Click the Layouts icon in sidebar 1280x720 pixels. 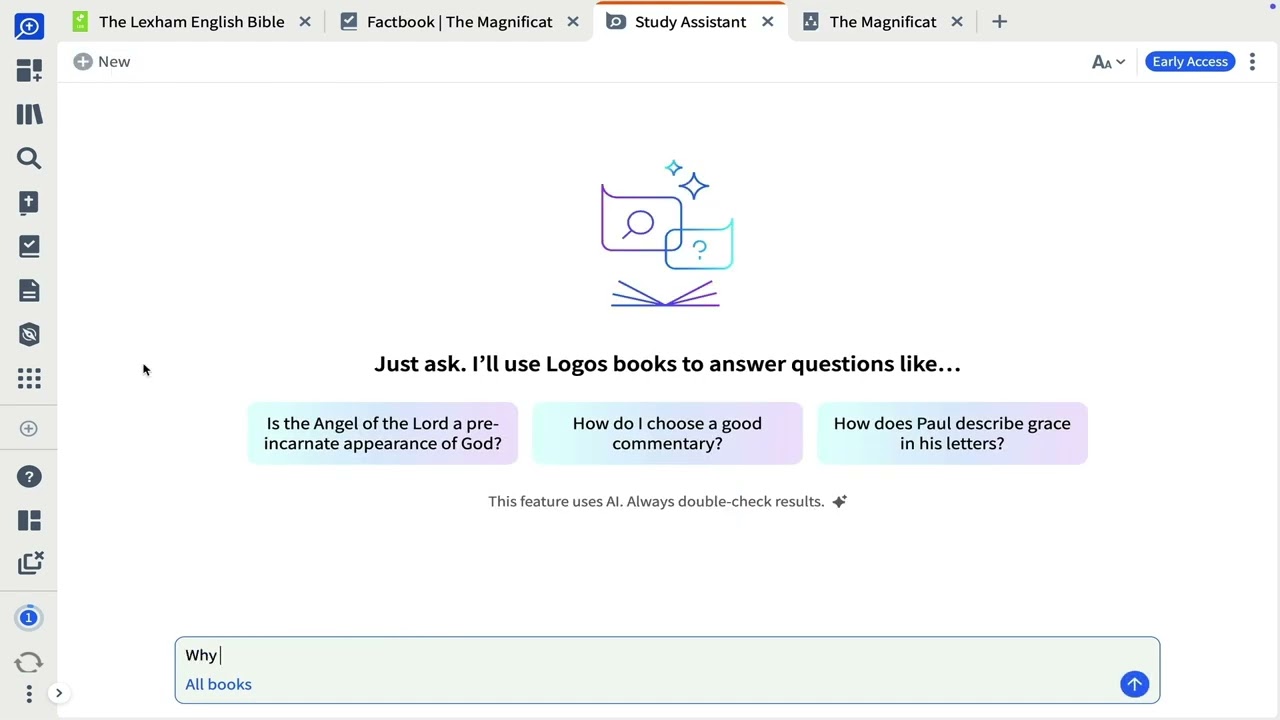pos(29,520)
